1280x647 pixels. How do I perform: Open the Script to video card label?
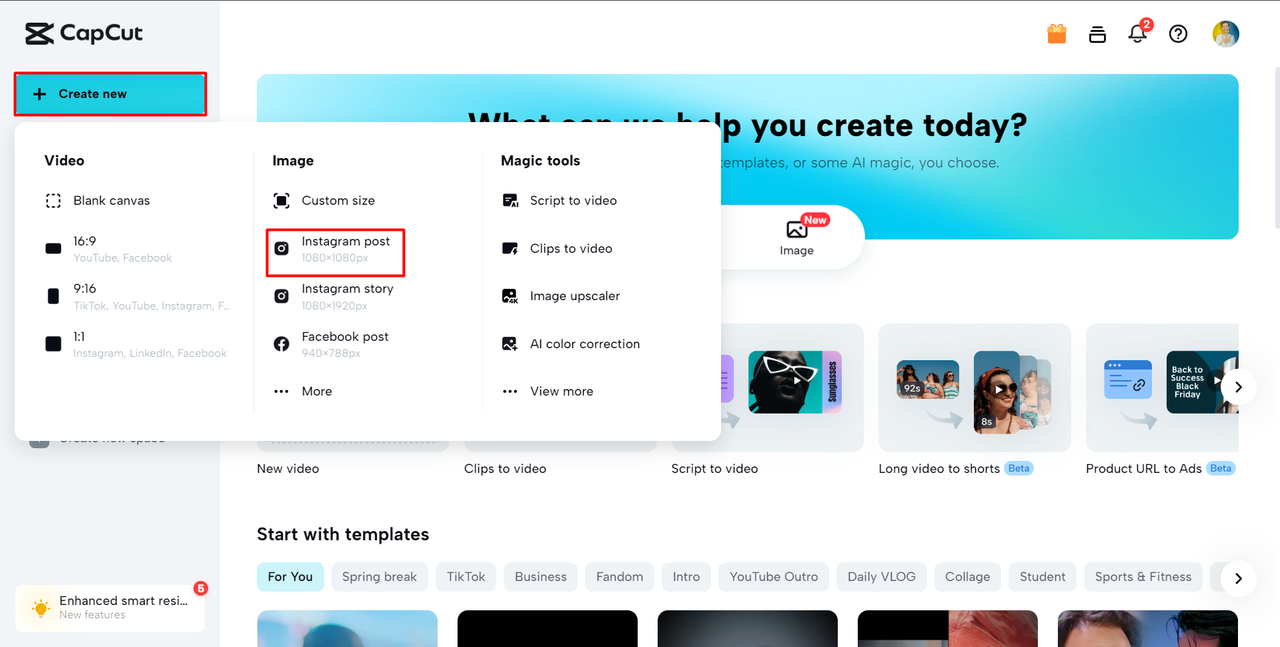point(714,469)
